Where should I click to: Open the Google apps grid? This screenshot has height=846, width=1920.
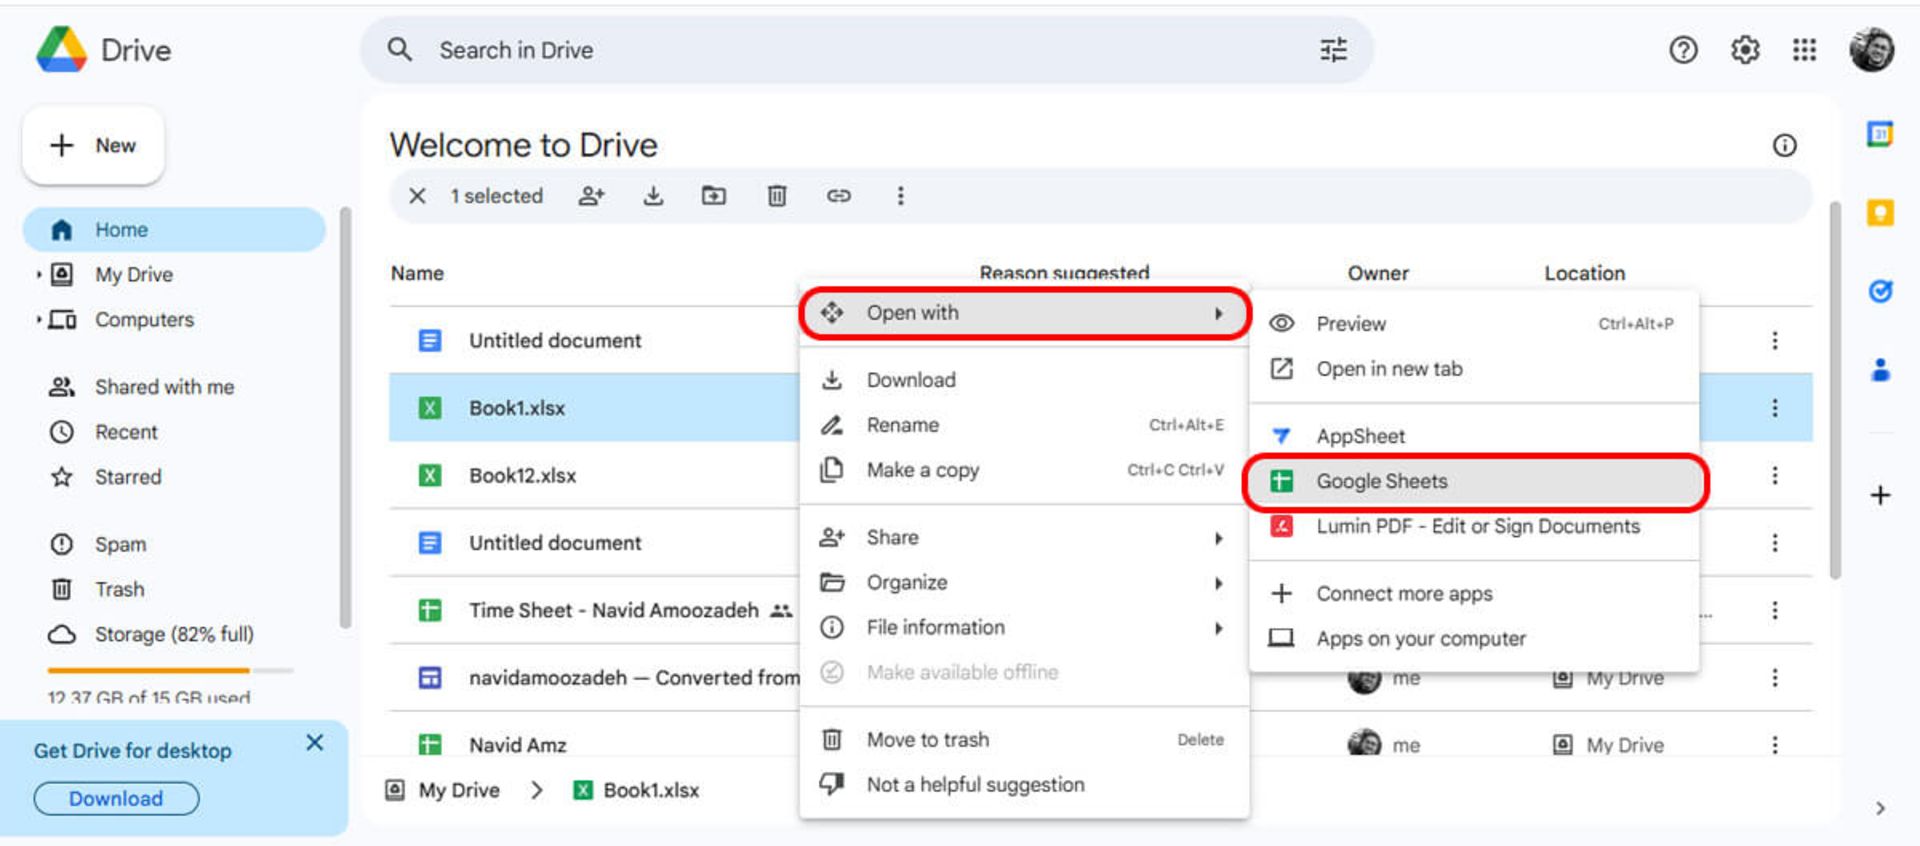(x=1804, y=50)
